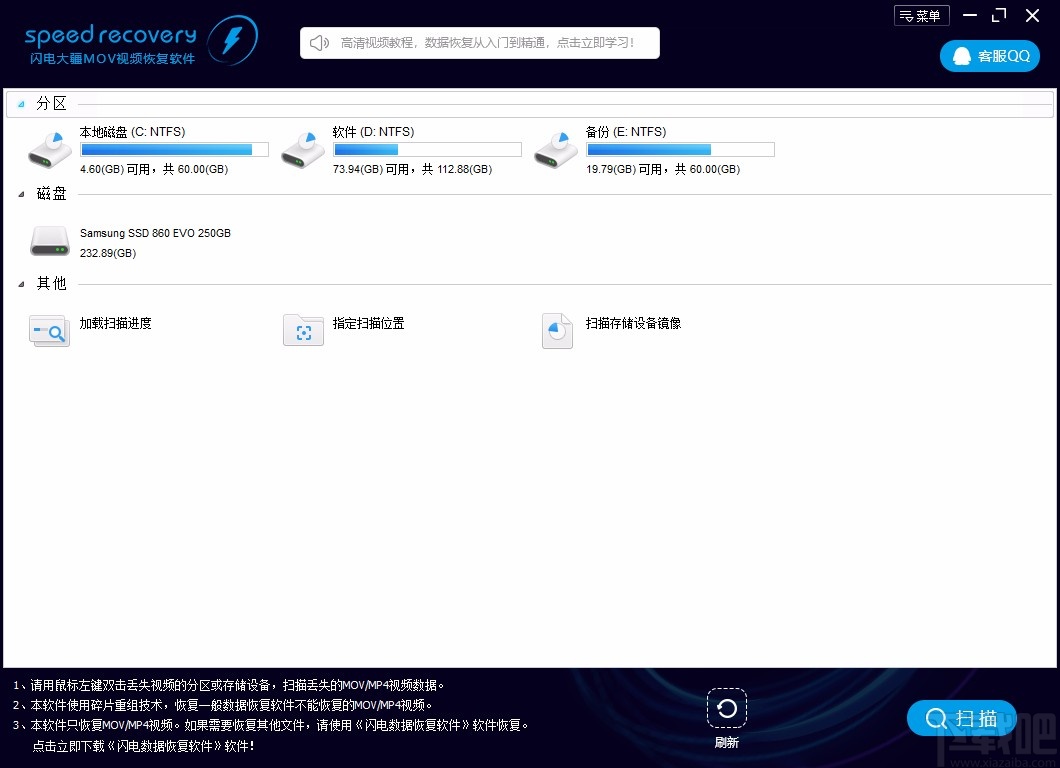This screenshot has width=1060, height=768.
Task: Select the 本地磁盘 (C: NTFS) partition icon
Action: click(48, 147)
